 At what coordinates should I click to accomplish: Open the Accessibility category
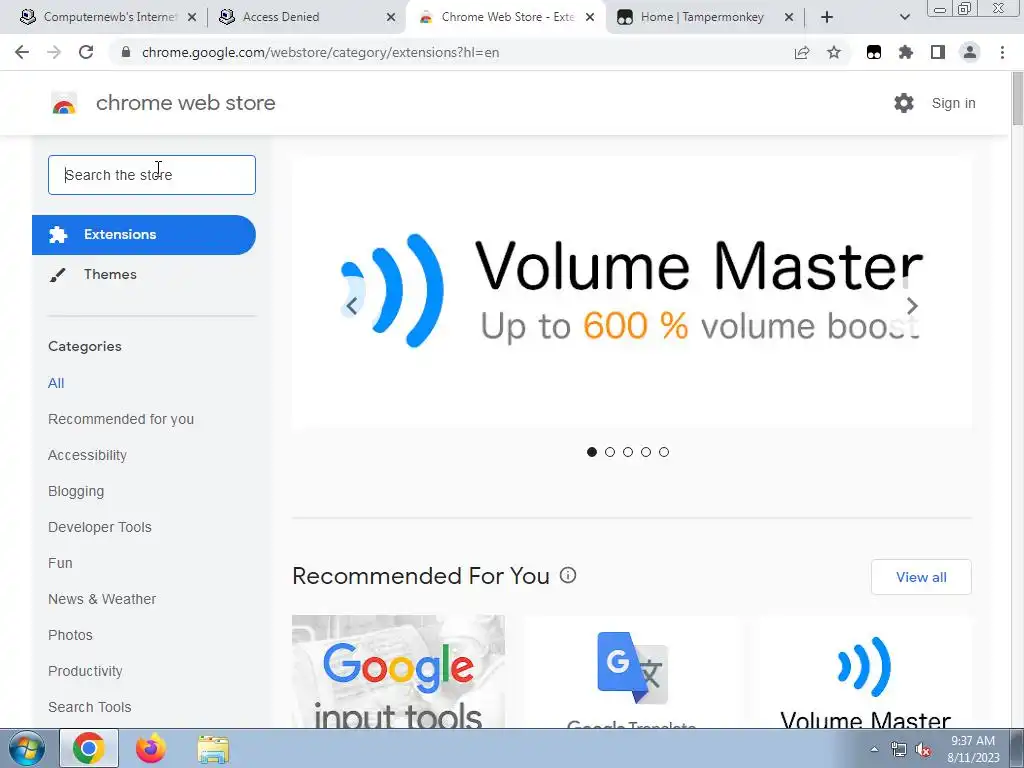pyautogui.click(x=88, y=455)
